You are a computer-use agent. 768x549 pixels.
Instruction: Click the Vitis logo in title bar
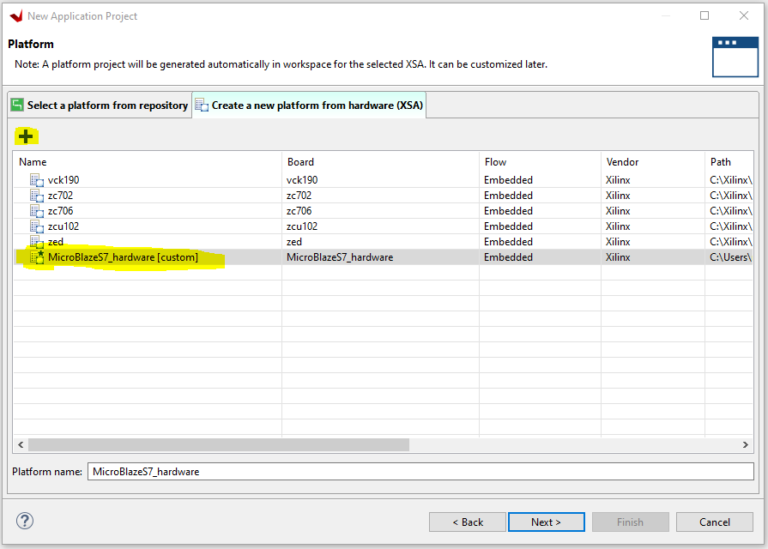pos(16,16)
